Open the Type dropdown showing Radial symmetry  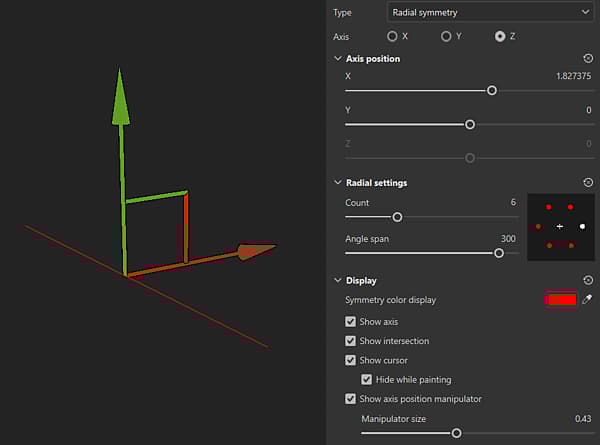(x=491, y=12)
